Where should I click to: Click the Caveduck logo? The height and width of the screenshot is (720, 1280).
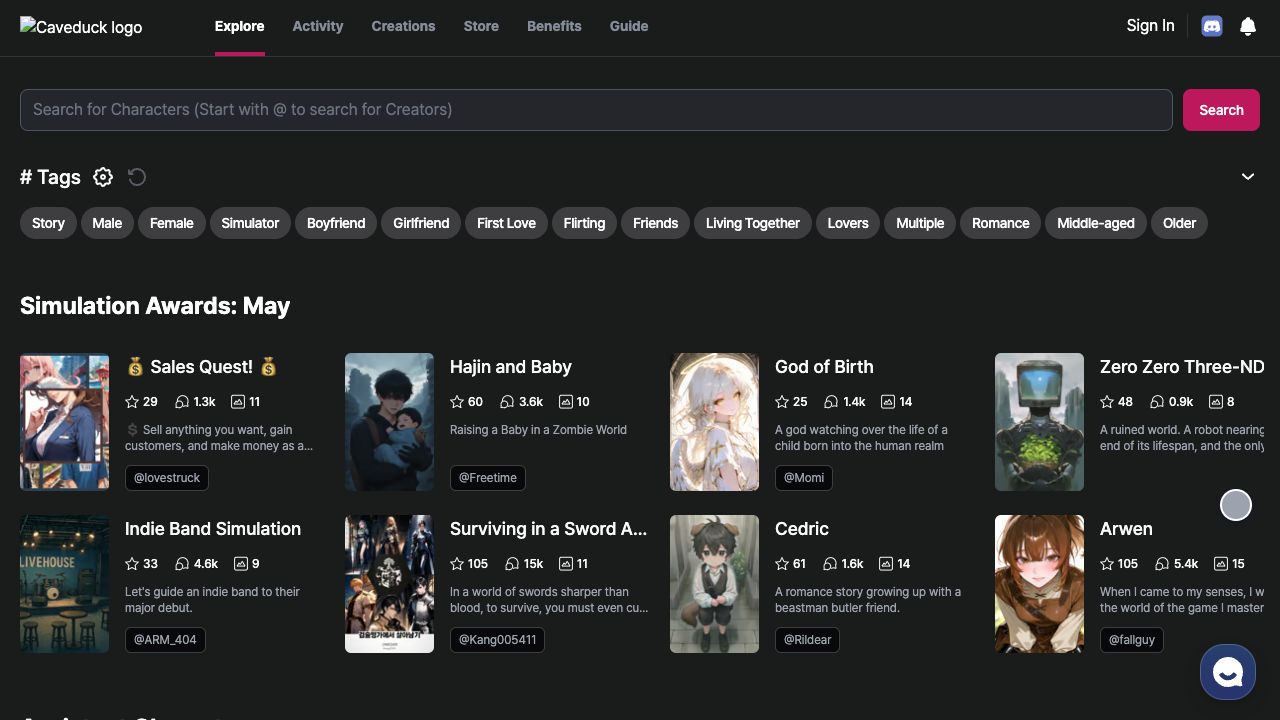(82, 27)
